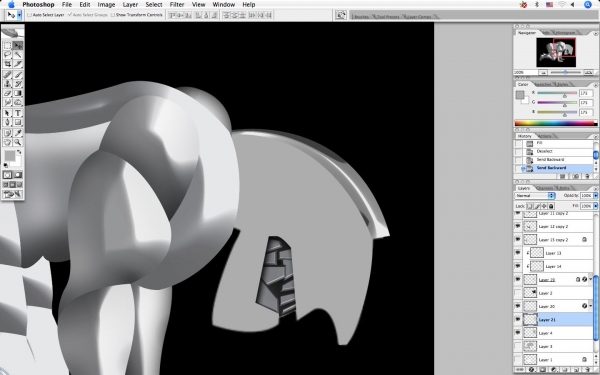
Task: Switch to the Actions tab
Action: click(545, 136)
